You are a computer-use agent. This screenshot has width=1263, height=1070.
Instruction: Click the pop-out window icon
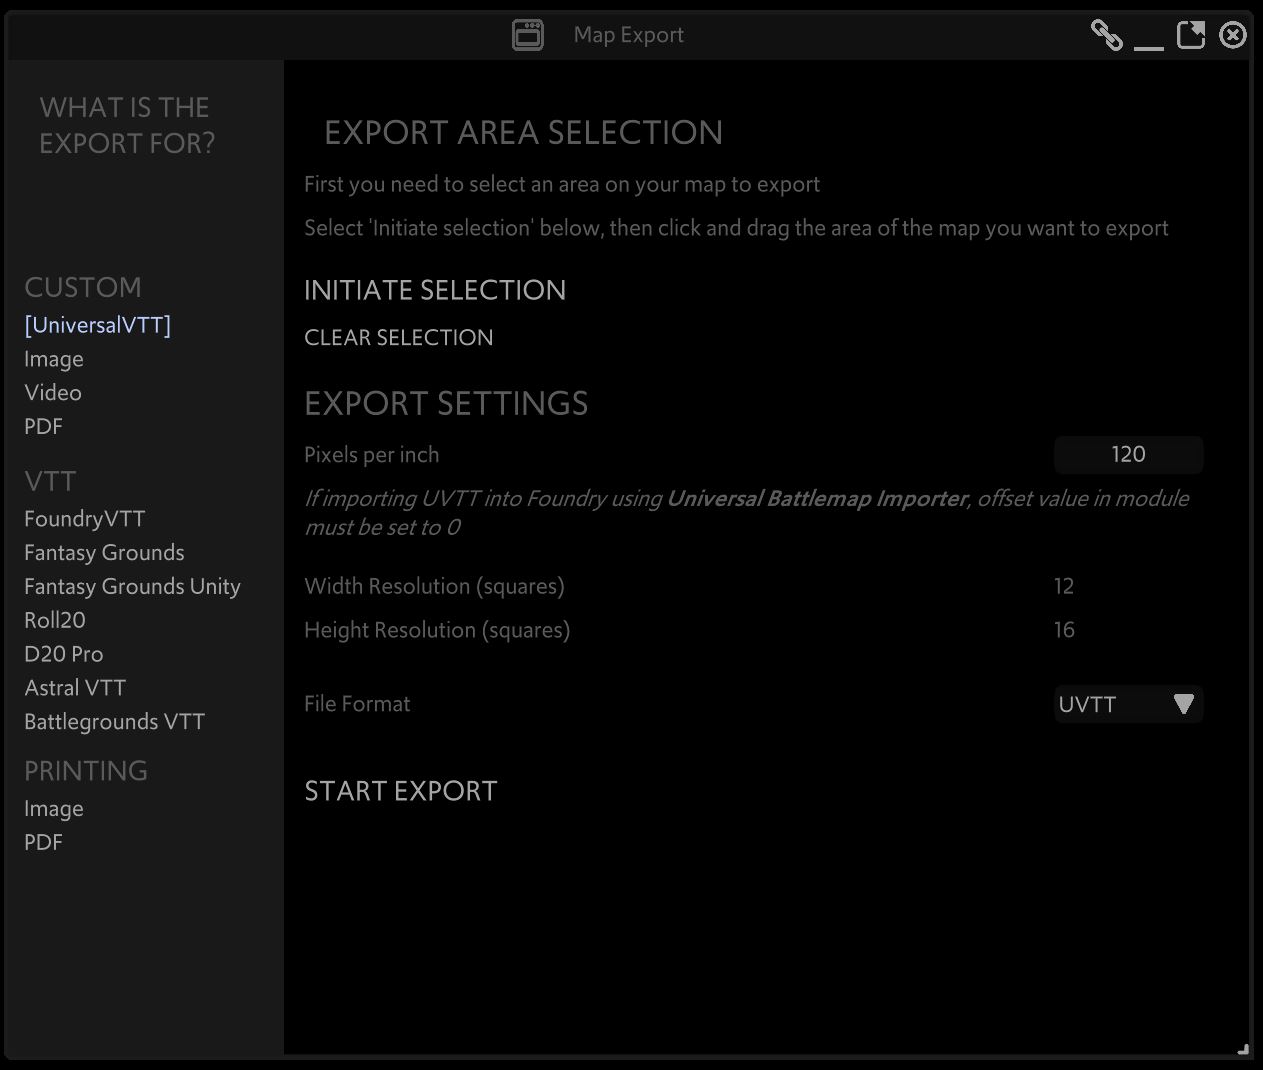[1190, 35]
